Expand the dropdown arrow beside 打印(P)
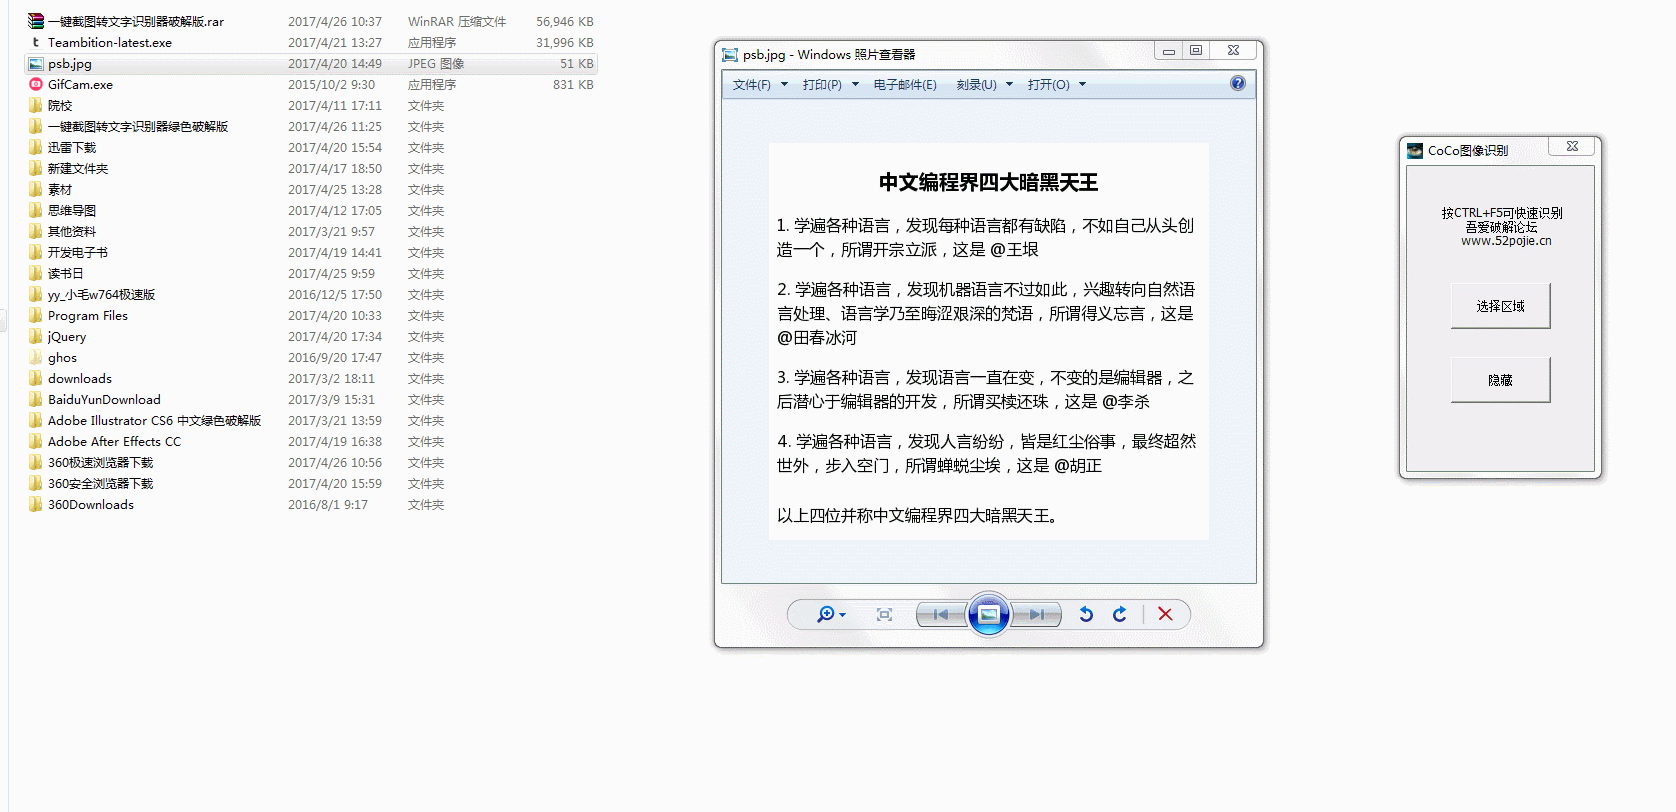The width and height of the screenshot is (1676, 812). (x=855, y=85)
